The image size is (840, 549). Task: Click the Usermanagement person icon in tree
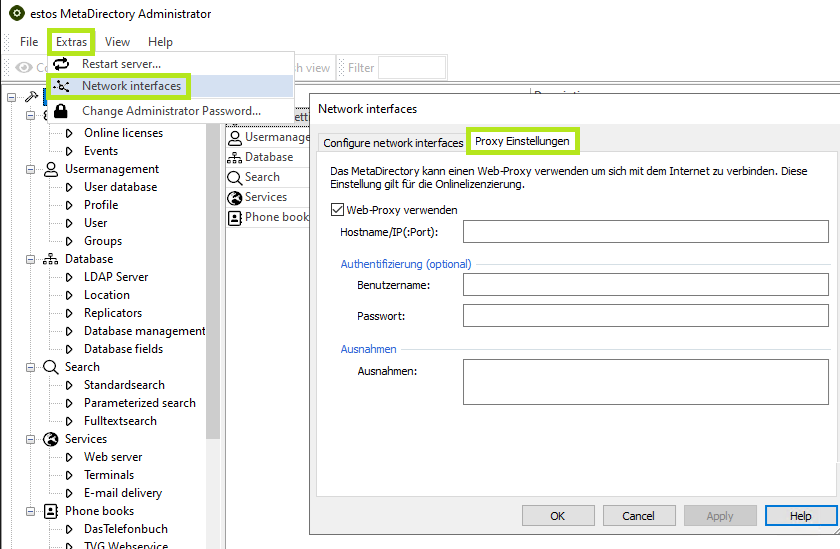[x=51, y=169]
